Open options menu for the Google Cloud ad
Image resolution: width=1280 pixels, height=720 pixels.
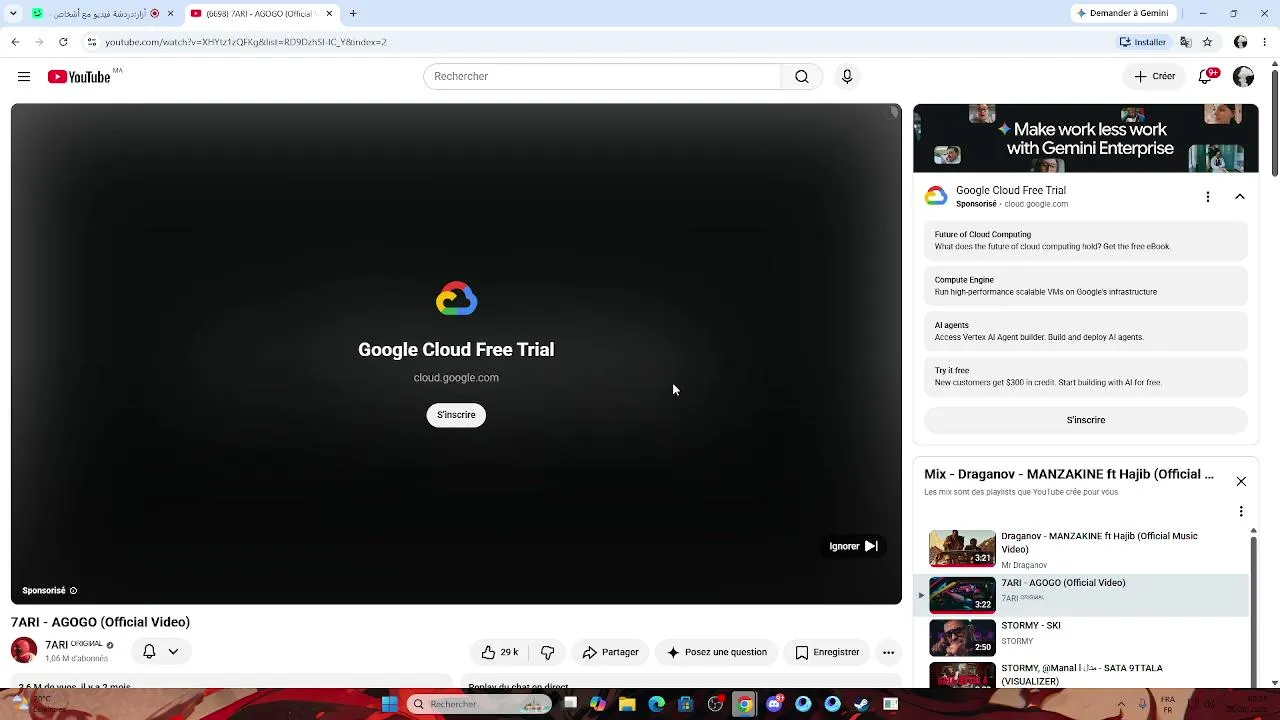tap(1207, 197)
